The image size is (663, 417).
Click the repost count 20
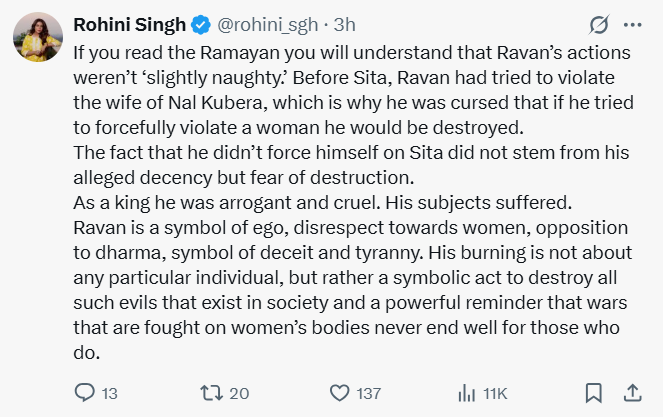239,393
